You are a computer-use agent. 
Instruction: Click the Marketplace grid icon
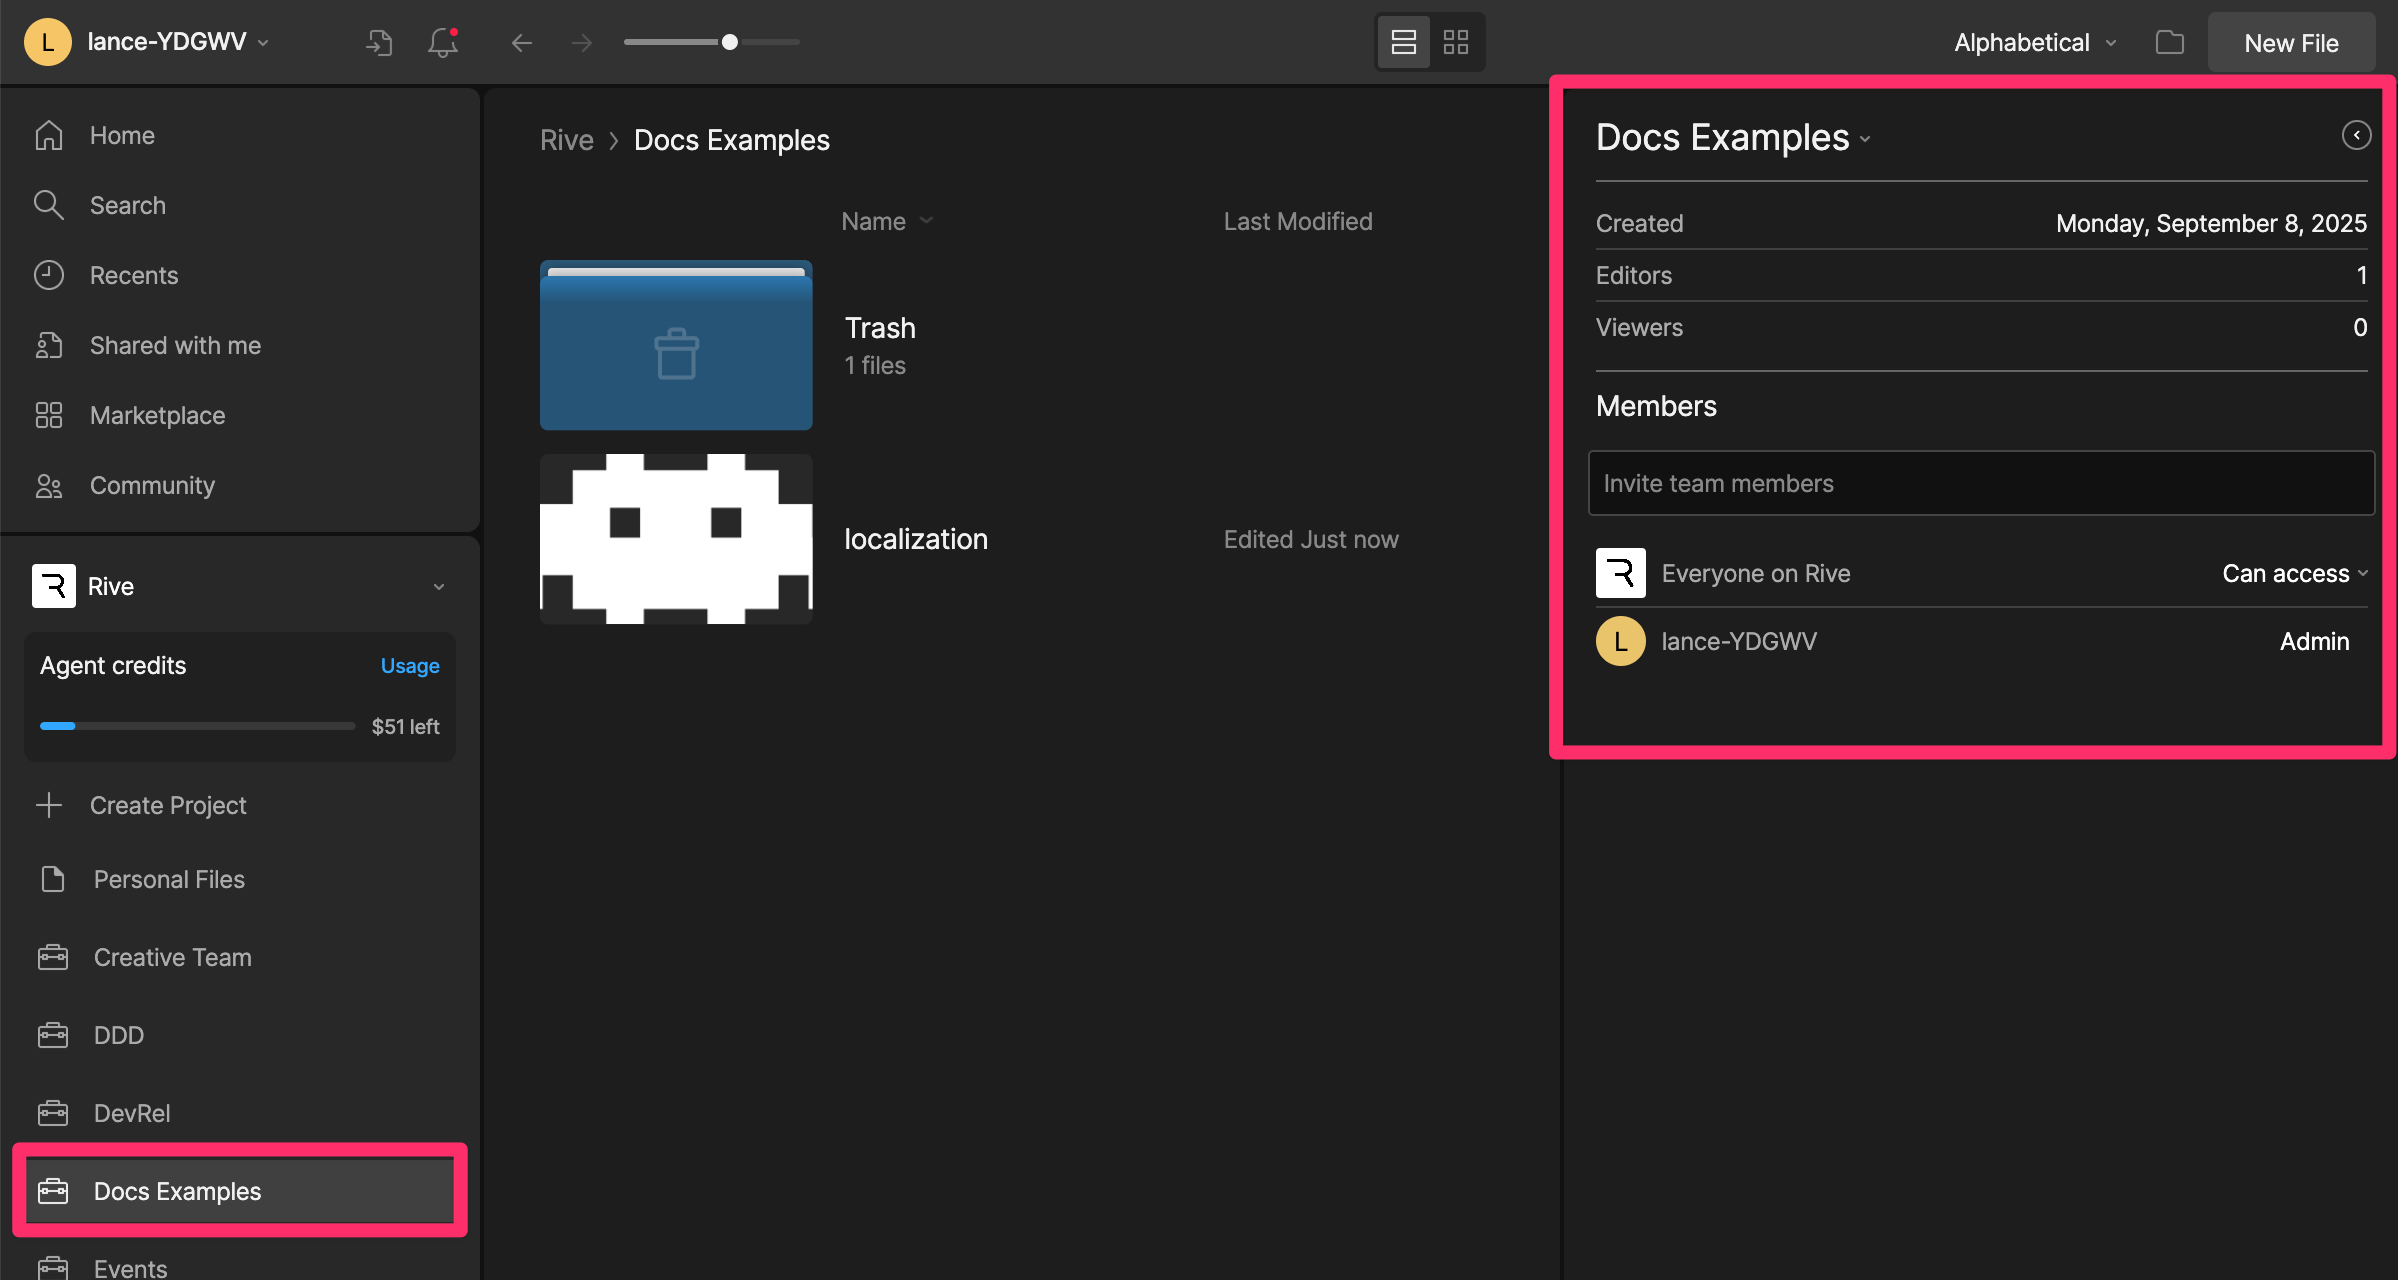[x=48, y=415]
